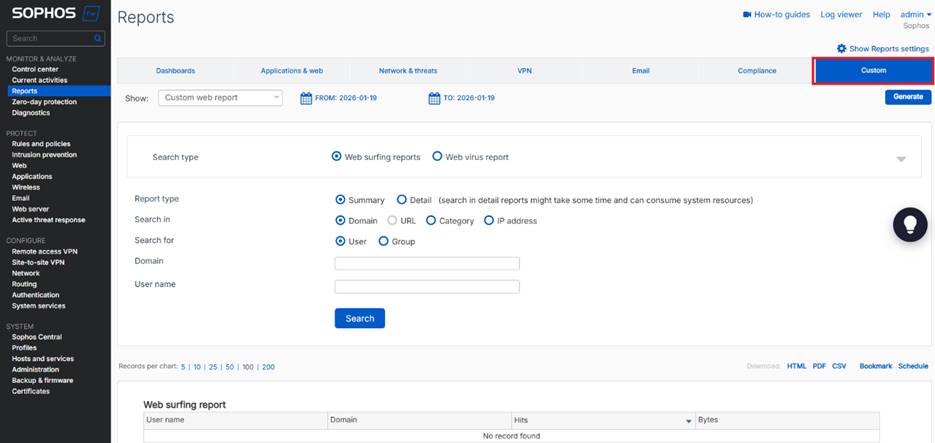Collapse the Search type panel arrow

(x=900, y=159)
